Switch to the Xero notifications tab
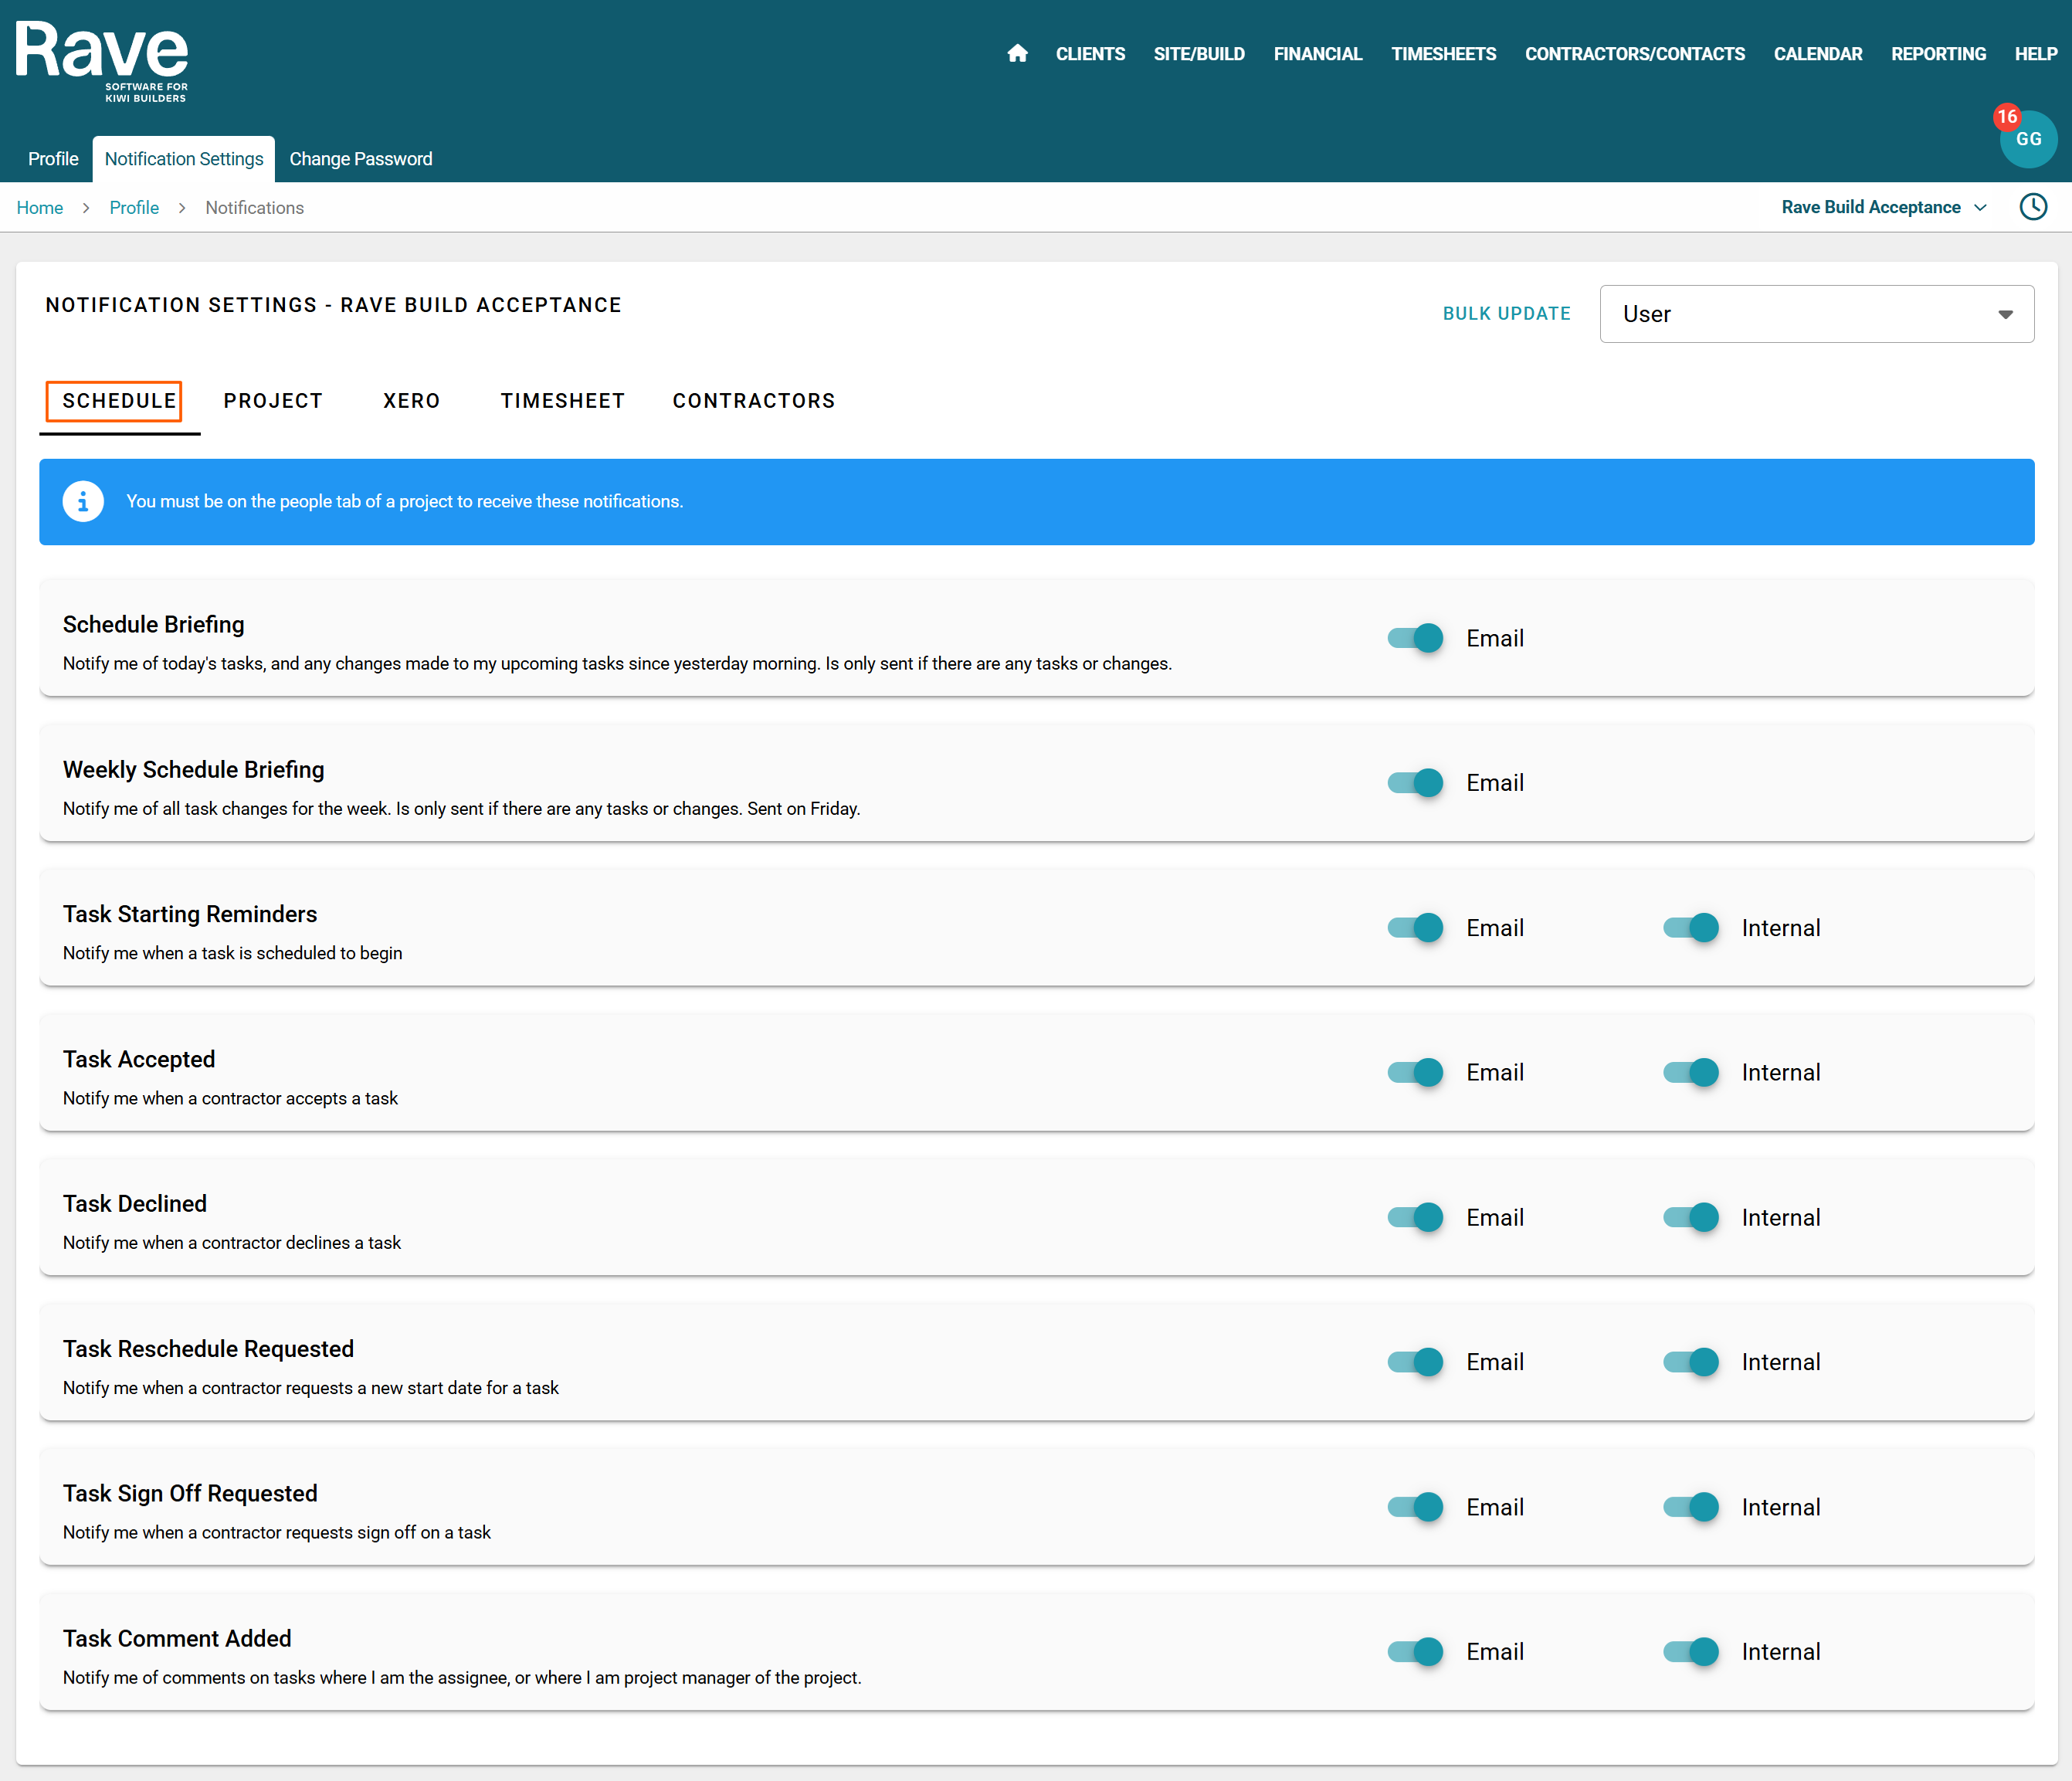This screenshot has width=2072, height=1781. pos(411,401)
